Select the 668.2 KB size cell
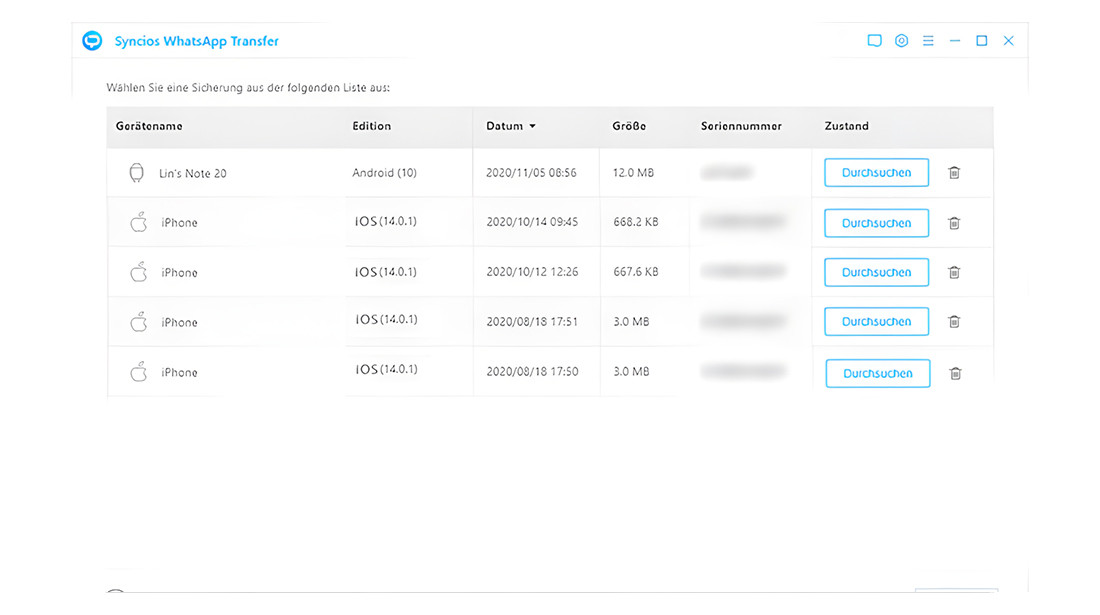 (x=636, y=222)
